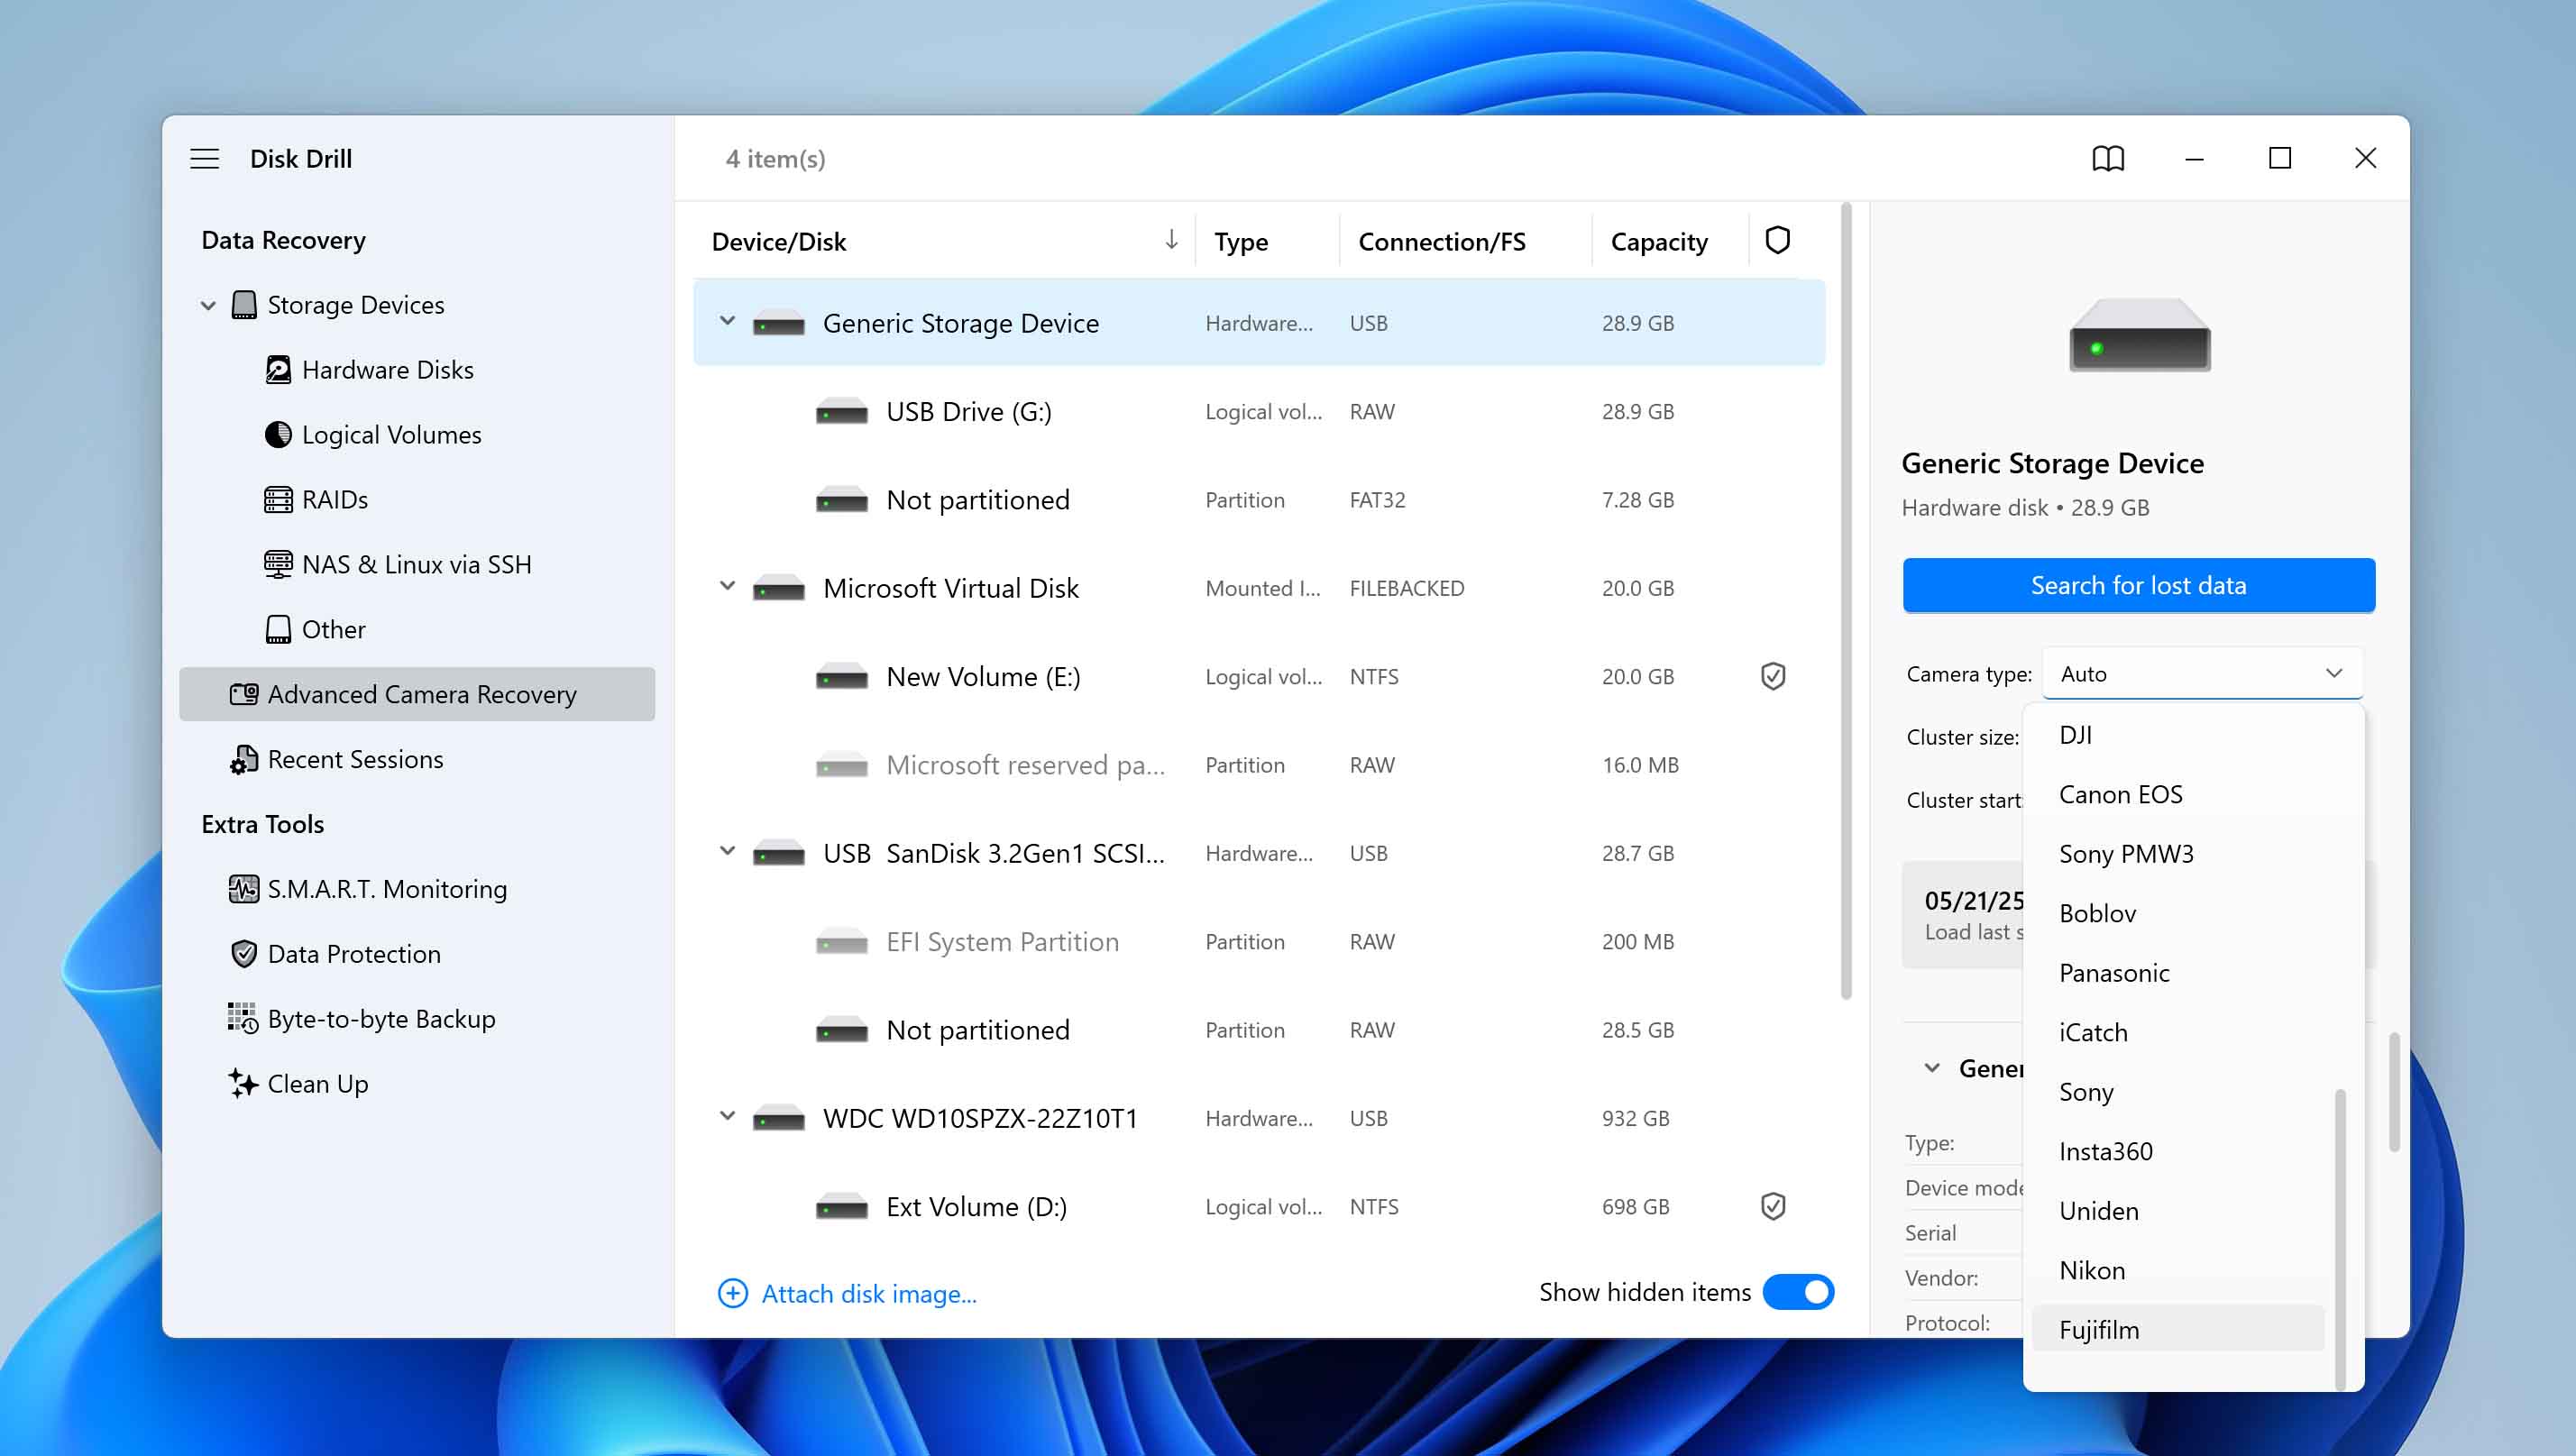Select the EFI System Partition row
Screen dimensions: 2576x1456
1259,942
